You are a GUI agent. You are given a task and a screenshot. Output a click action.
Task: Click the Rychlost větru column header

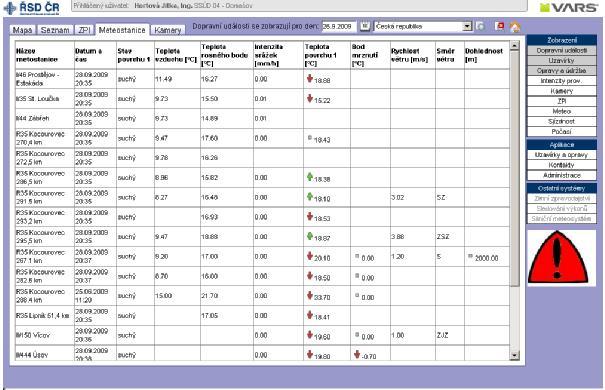point(412,55)
